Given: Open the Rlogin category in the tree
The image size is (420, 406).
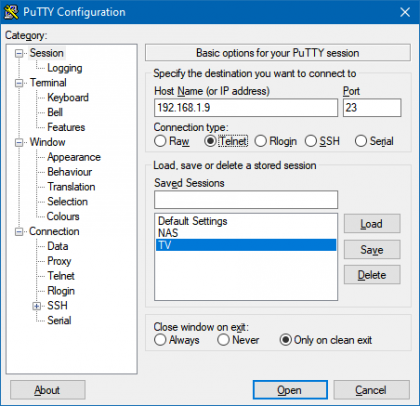Looking at the screenshot, I should click(61, 291).
